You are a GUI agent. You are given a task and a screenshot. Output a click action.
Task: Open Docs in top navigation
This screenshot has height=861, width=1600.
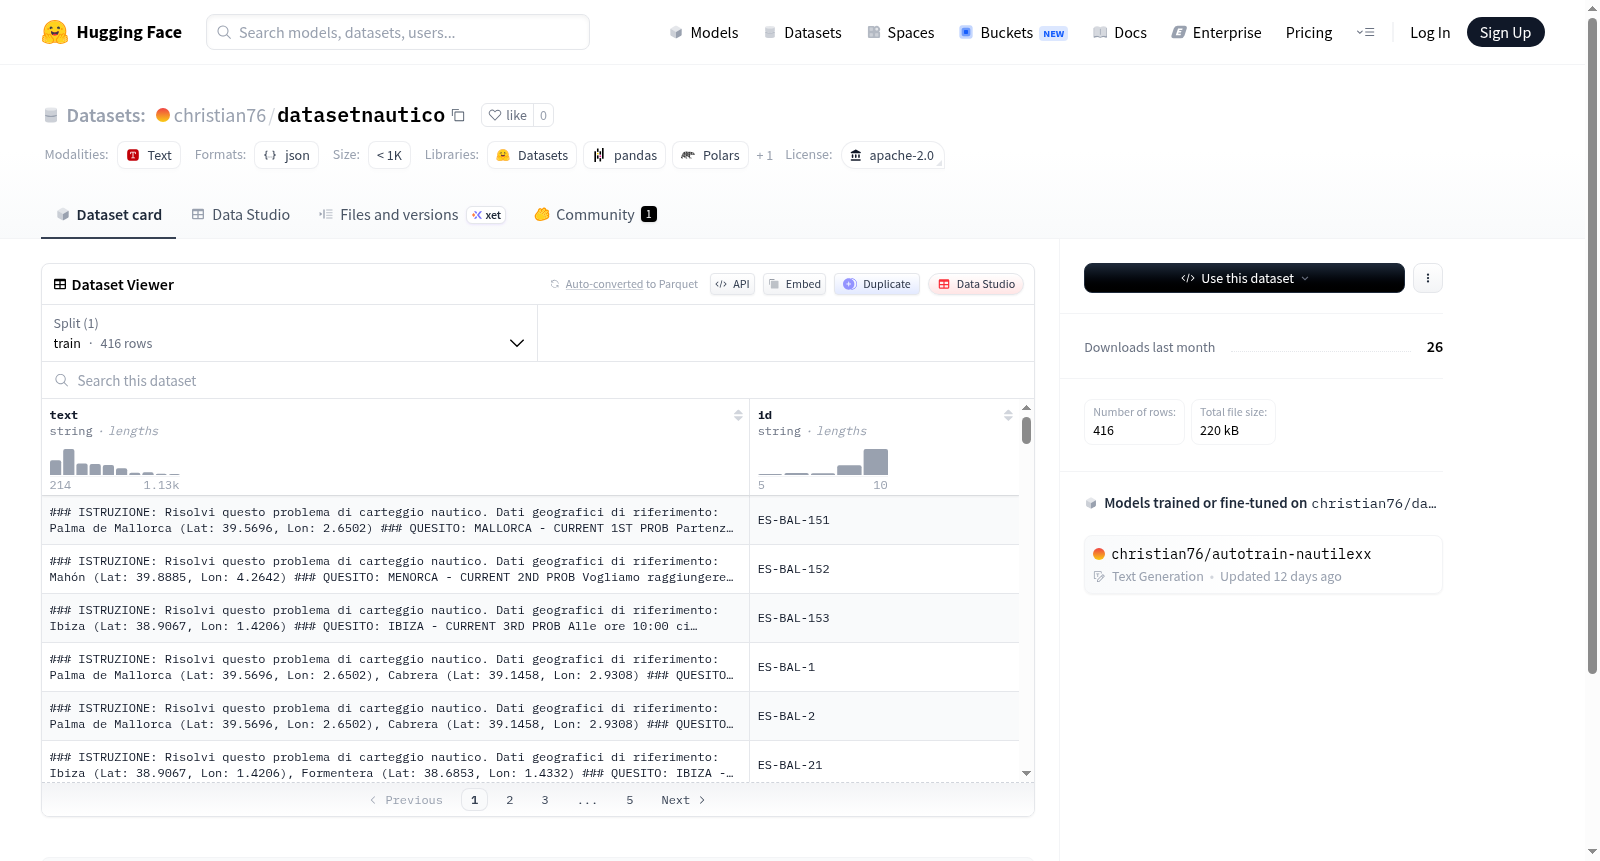click(x=1120, y=32)
